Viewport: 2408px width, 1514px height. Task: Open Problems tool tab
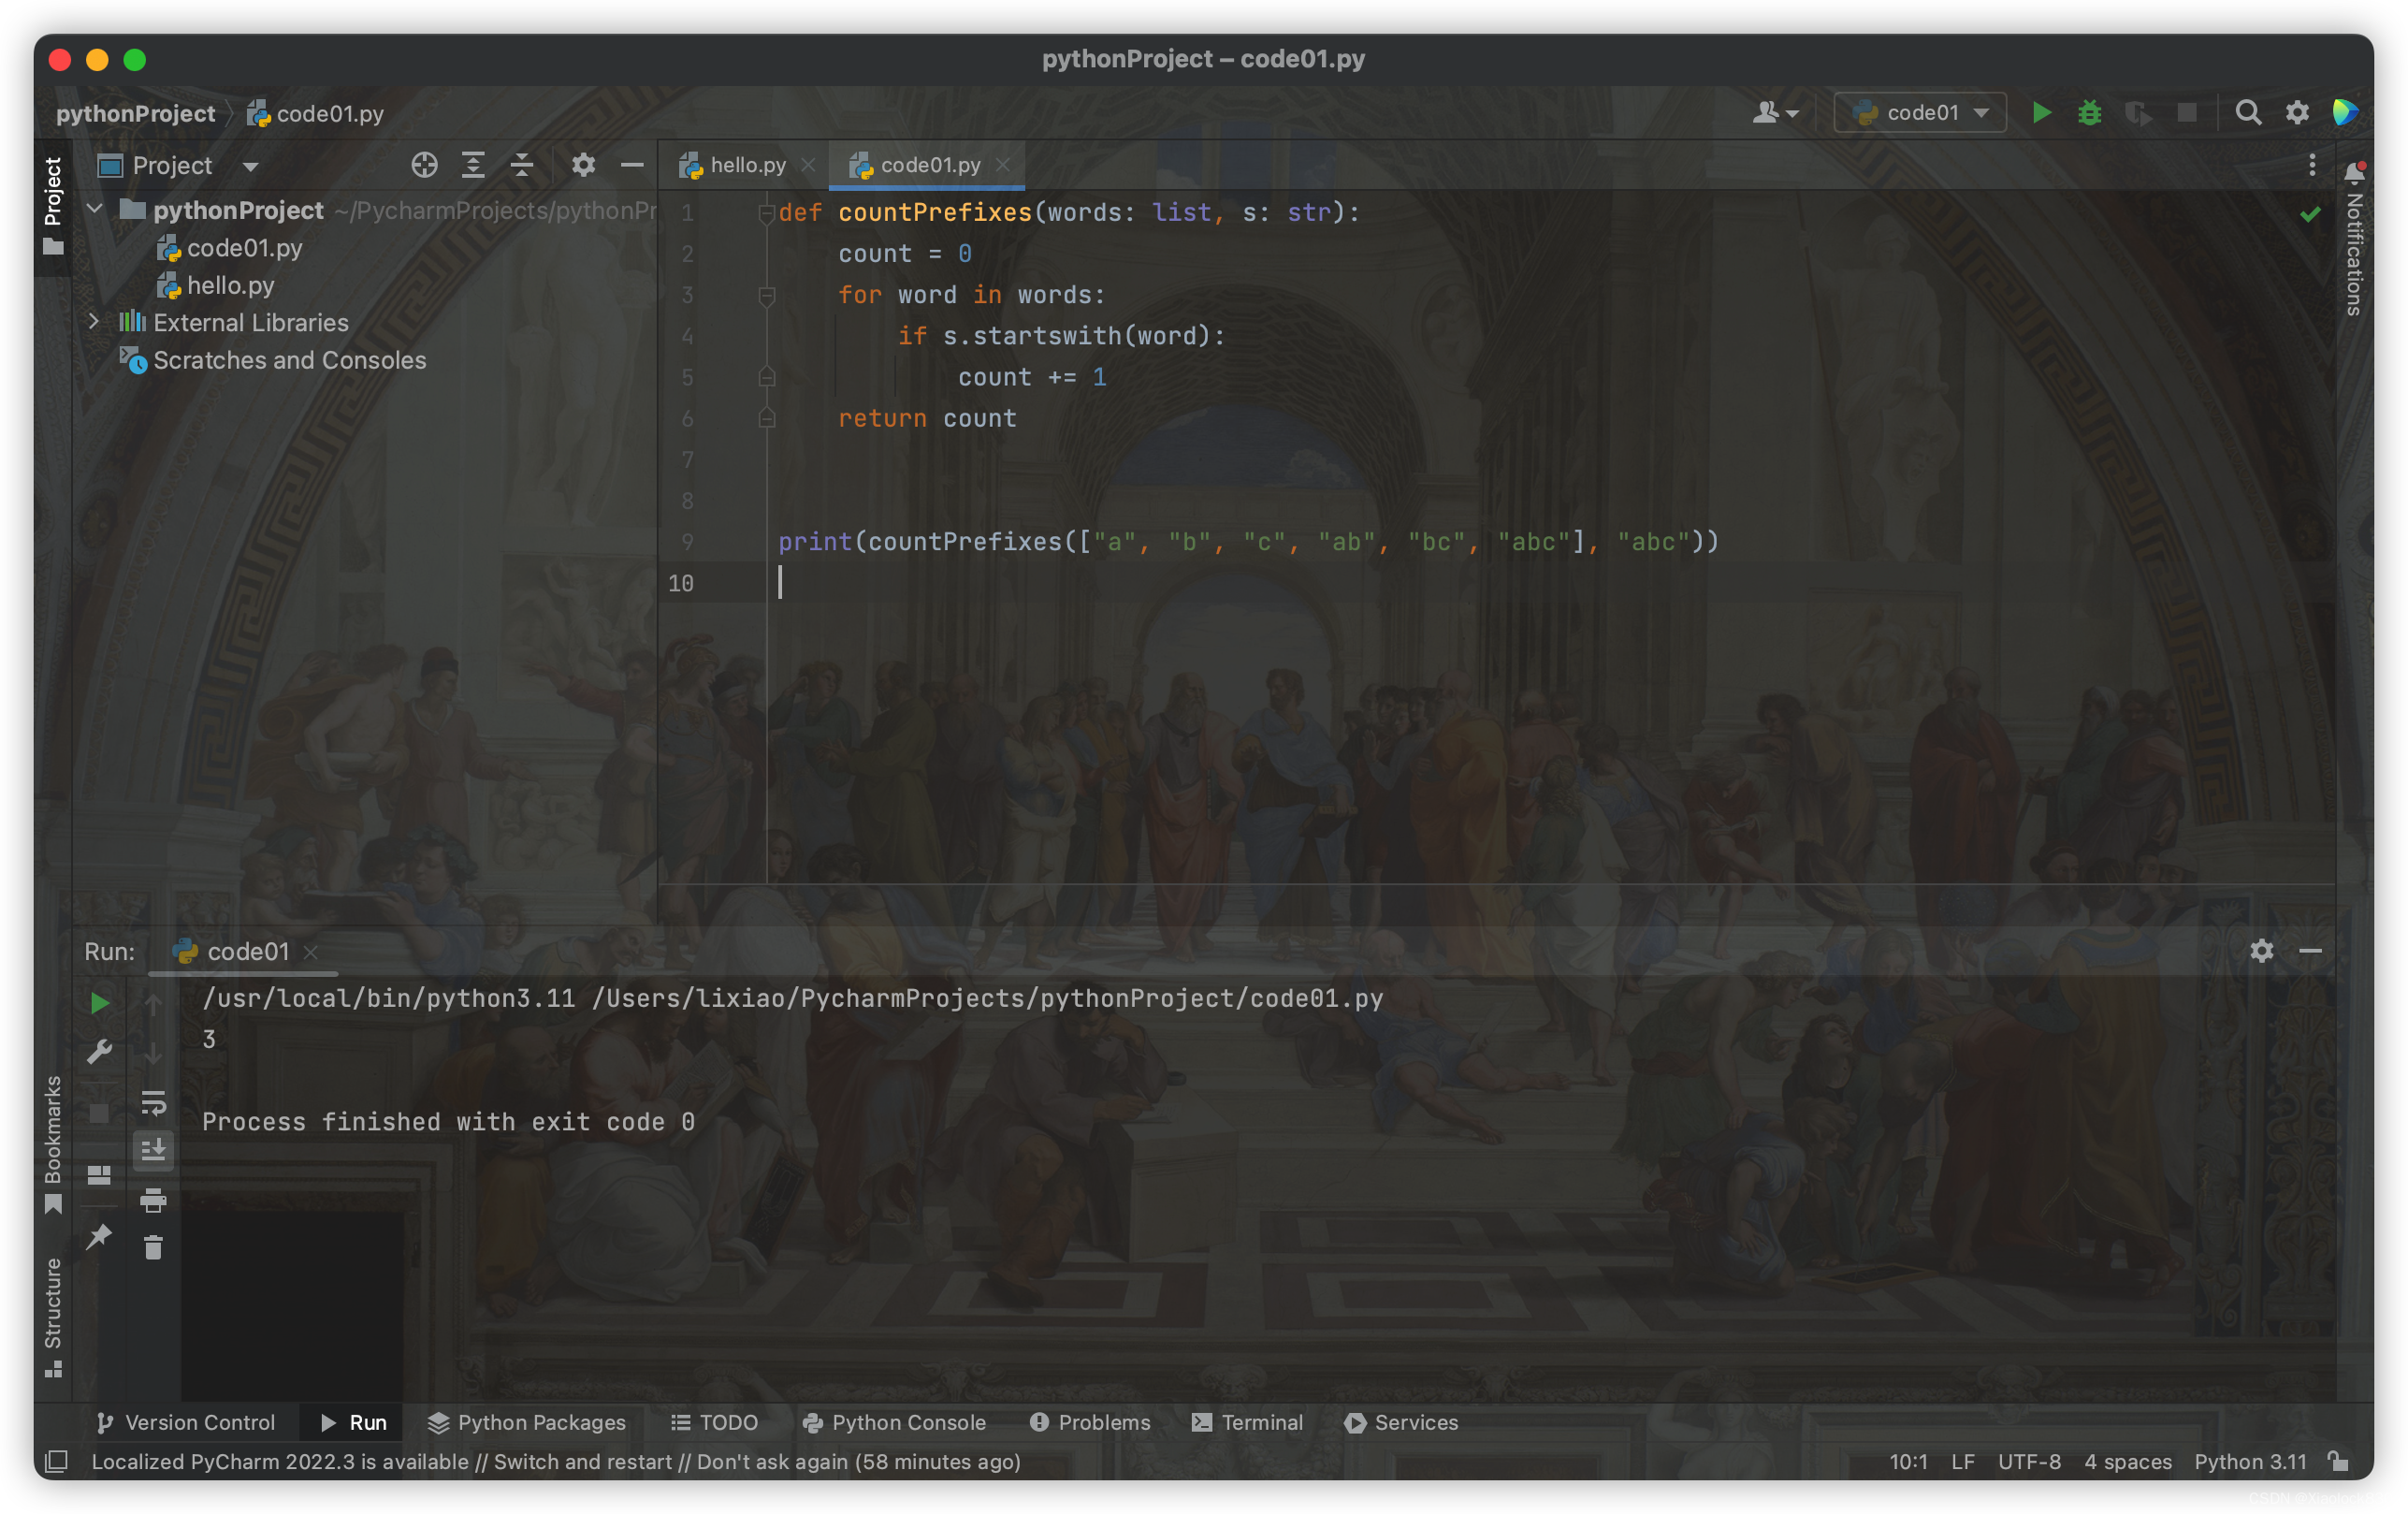[1090, 1421]
